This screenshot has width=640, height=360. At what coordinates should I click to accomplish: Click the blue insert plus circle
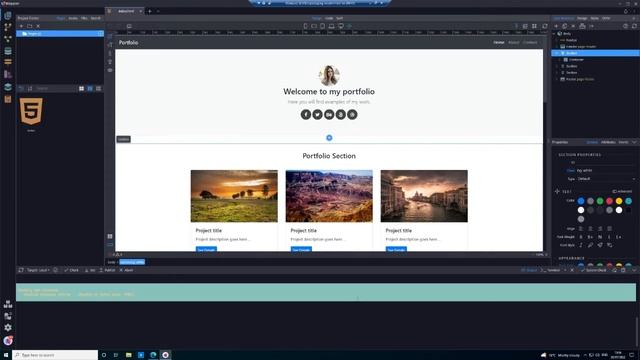click(329, 138)
